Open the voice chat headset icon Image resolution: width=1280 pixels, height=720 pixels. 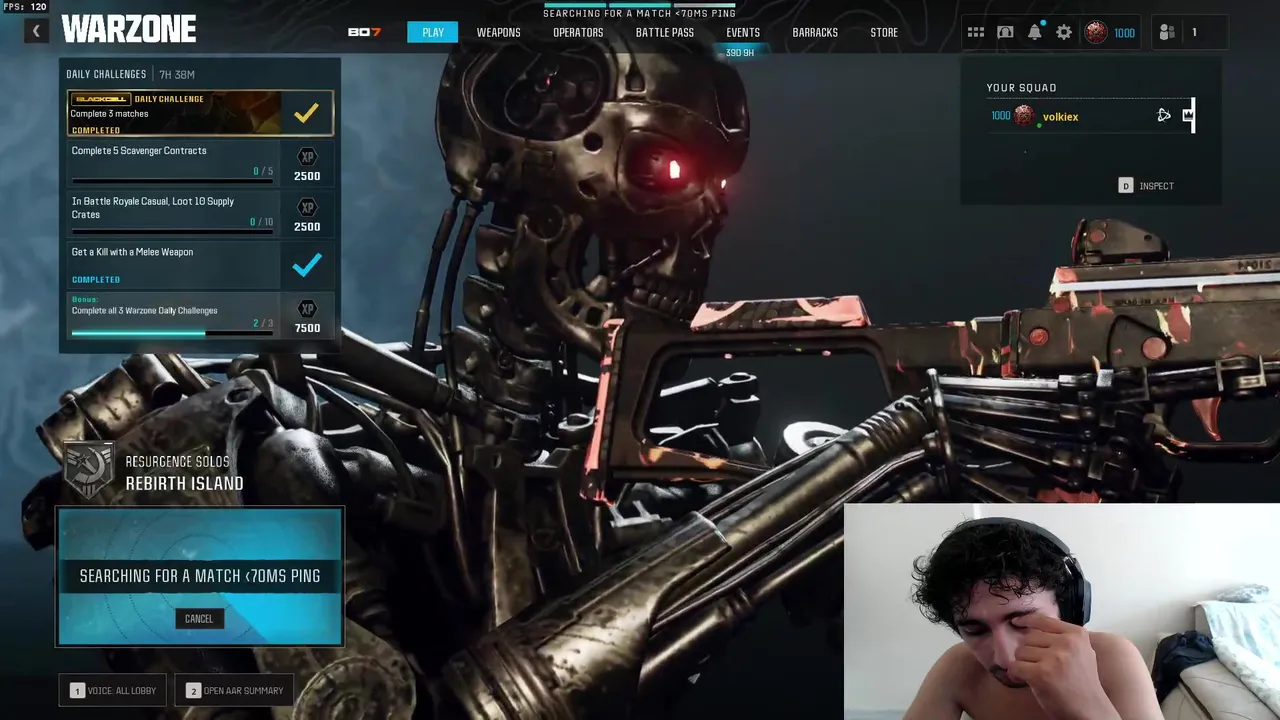click(1005, 32)
